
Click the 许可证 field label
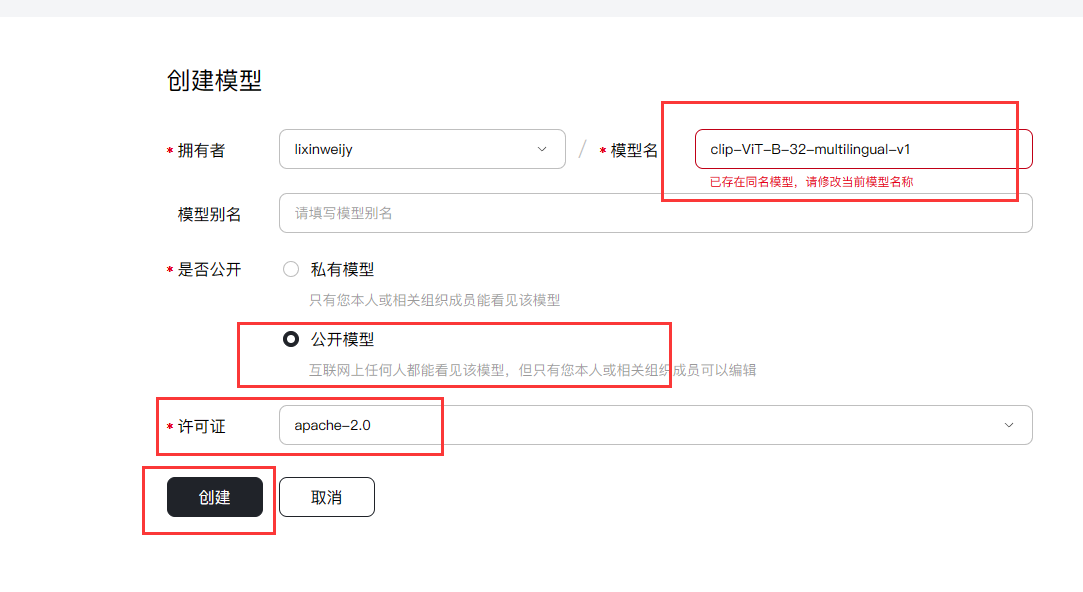pyautogui.click(x=201, y=426)
